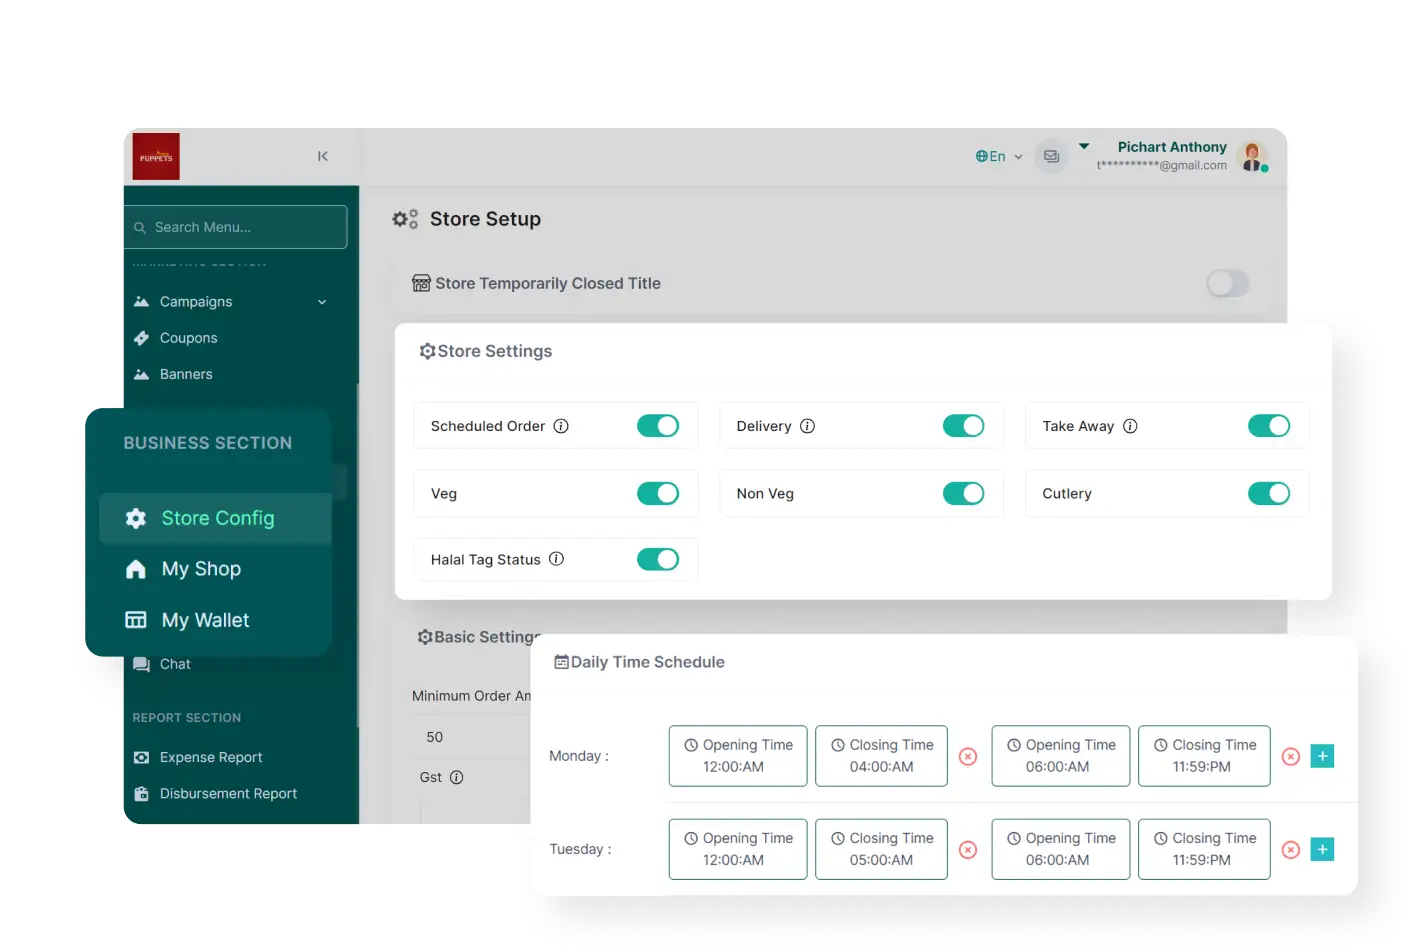Screen dimensions: 1408x952
Task: Turn off the Cutlery switch
Action: [1268, 493]
